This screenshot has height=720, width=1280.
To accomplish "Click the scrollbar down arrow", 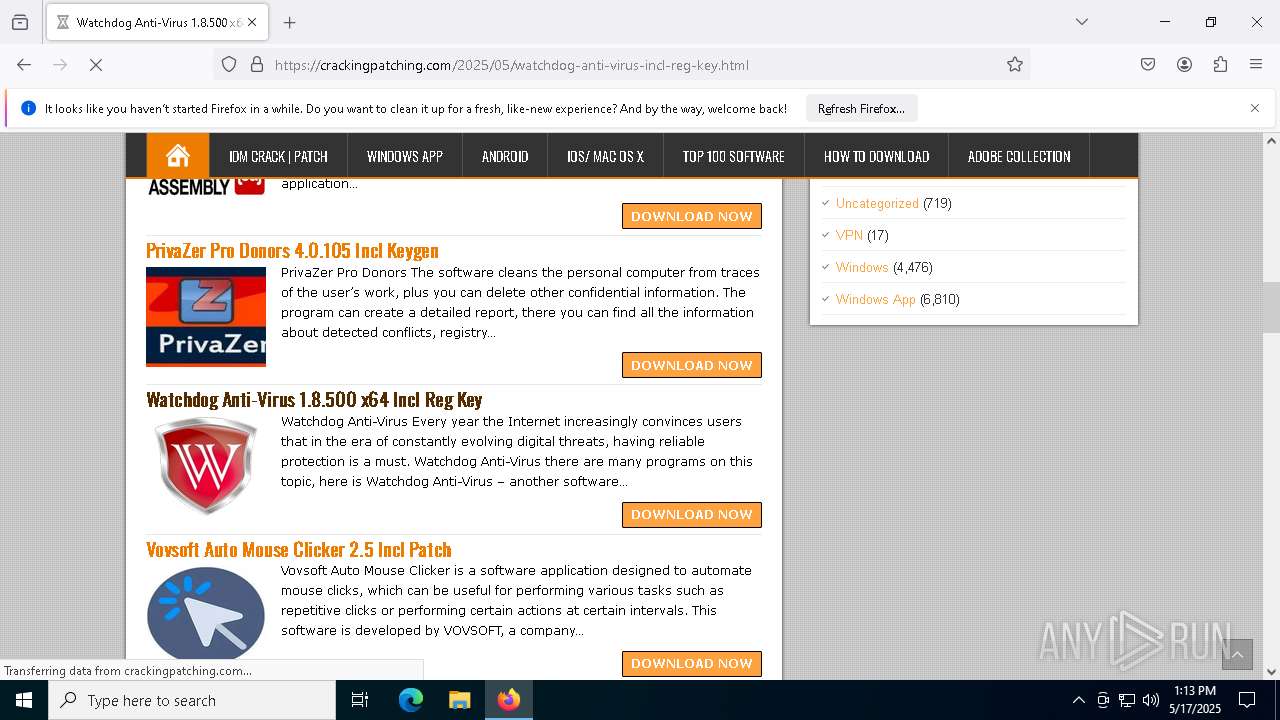I will click(x=1271, y=672).
